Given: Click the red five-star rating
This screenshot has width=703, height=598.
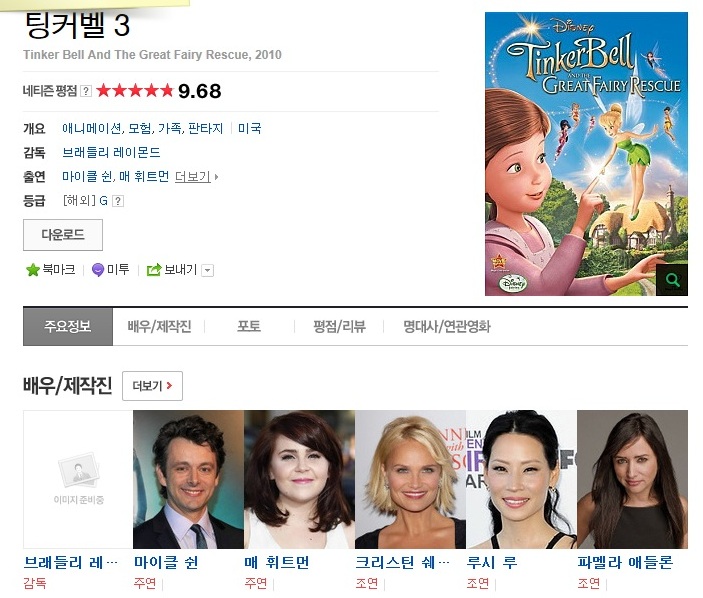Looking at the screenshot, I should (135, 91).
